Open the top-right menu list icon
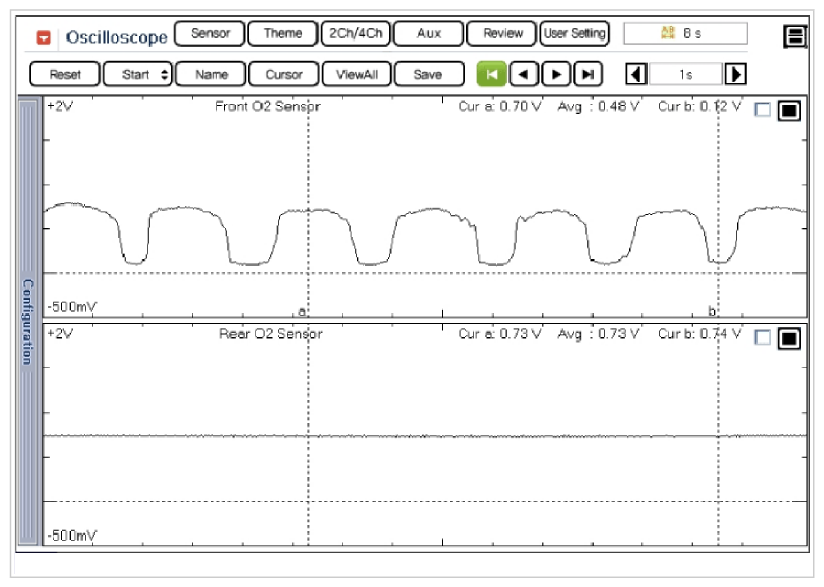Image resolution: width=824 pixels, height=587 pixels. [795, 36]
